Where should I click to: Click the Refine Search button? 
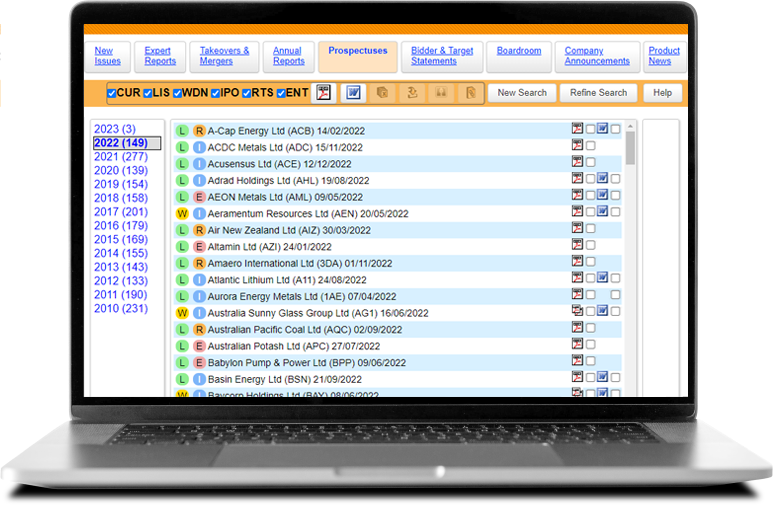click(598, 93)
